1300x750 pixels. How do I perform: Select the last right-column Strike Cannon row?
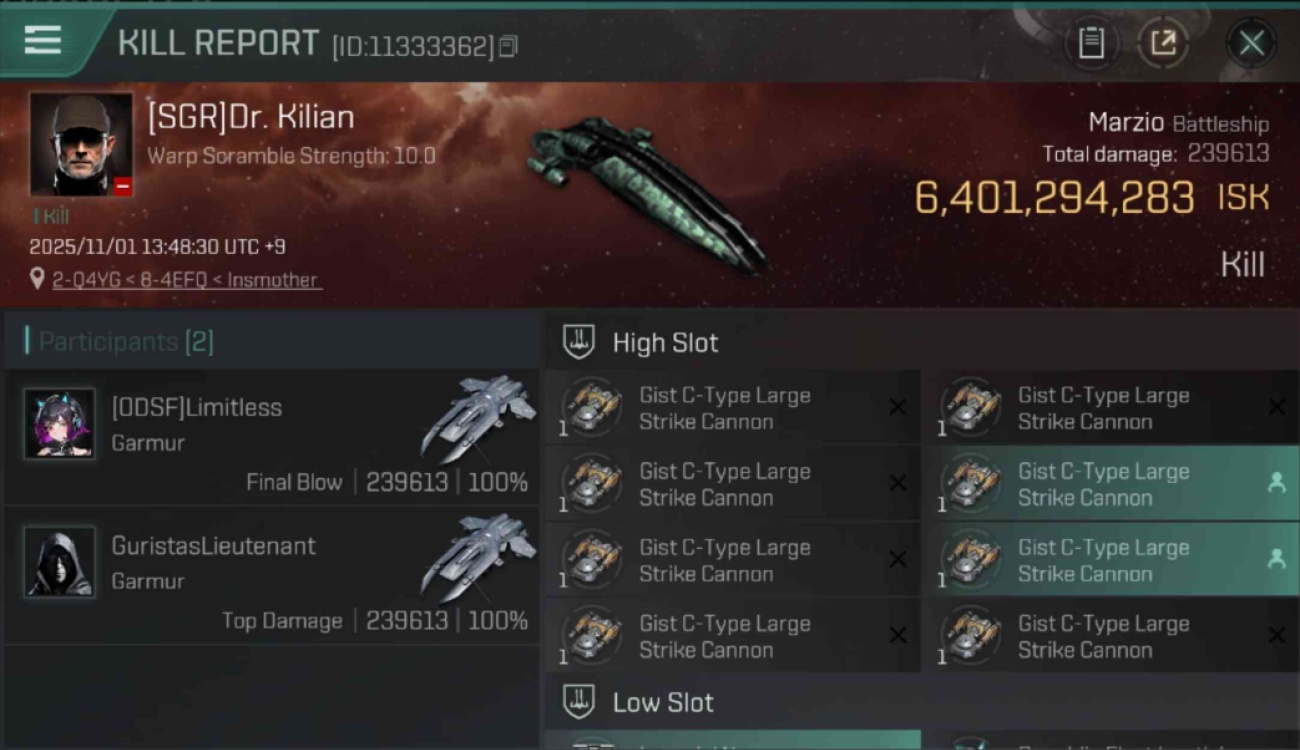tap(1111, 636)
